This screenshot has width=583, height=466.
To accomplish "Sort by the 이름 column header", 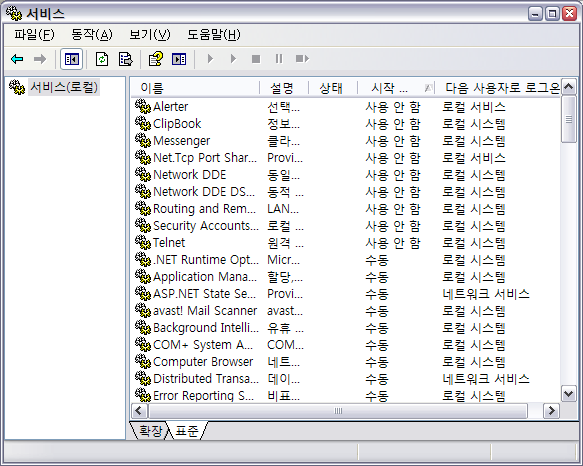I will tap(195, 88).
